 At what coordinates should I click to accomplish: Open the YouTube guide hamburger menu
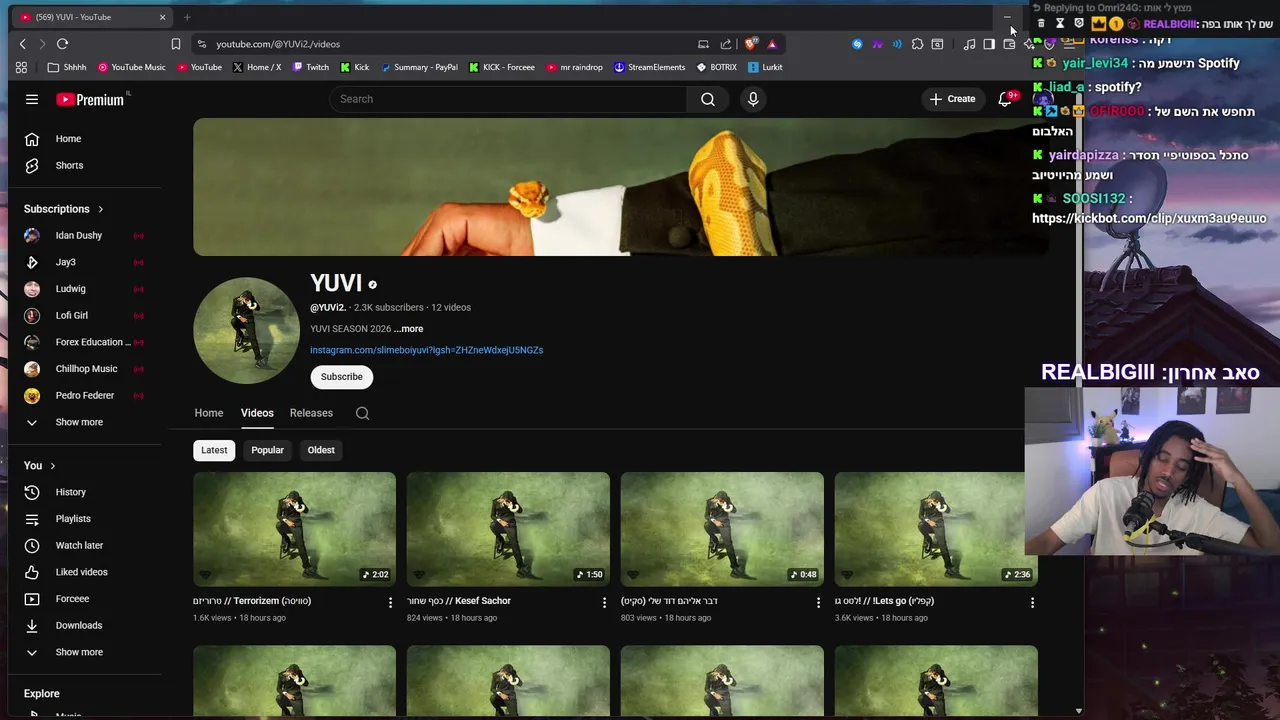tap(32, 99)
